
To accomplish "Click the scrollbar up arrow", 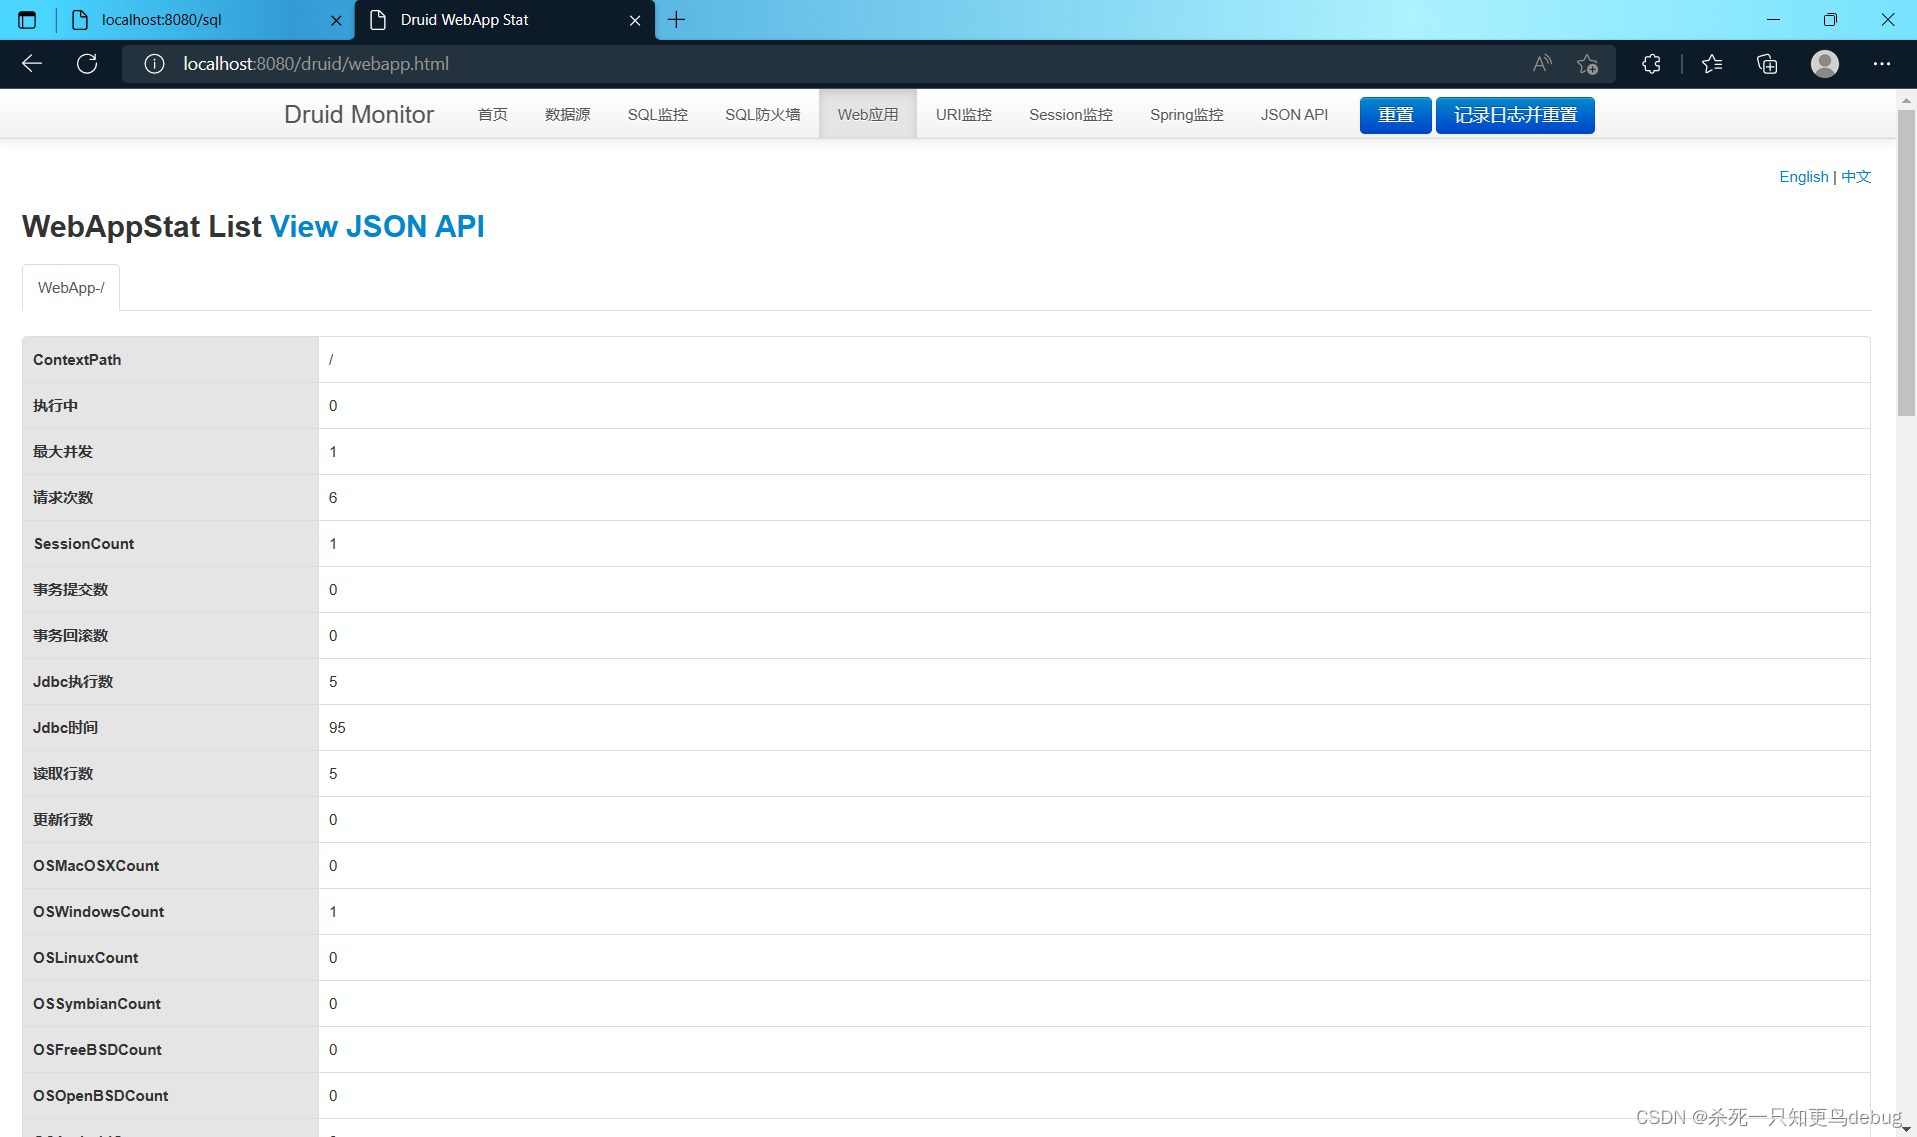I will tap(1907, 100).
